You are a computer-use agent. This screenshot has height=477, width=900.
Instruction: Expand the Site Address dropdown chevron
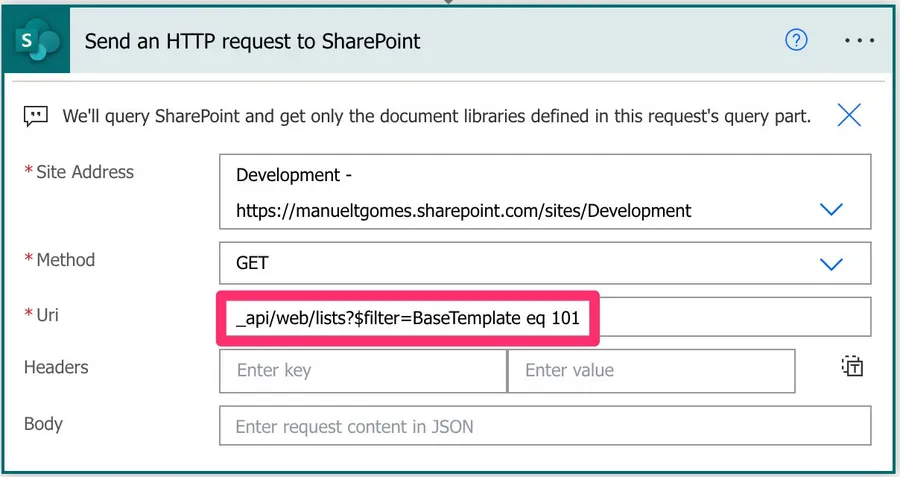click(831, 210)
